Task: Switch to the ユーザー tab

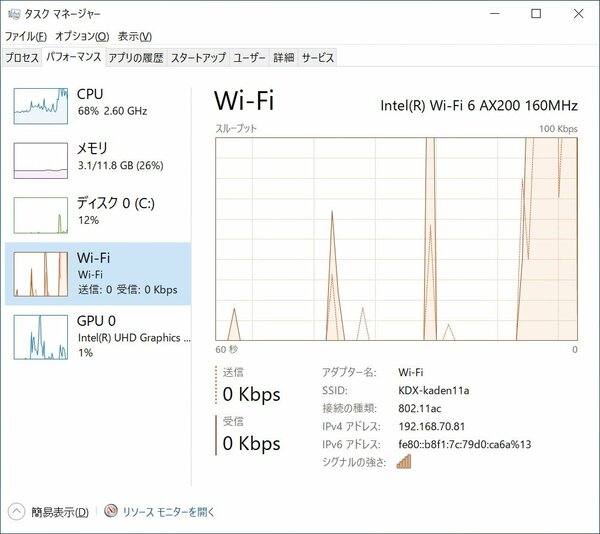Action: (x=249, y=58)
